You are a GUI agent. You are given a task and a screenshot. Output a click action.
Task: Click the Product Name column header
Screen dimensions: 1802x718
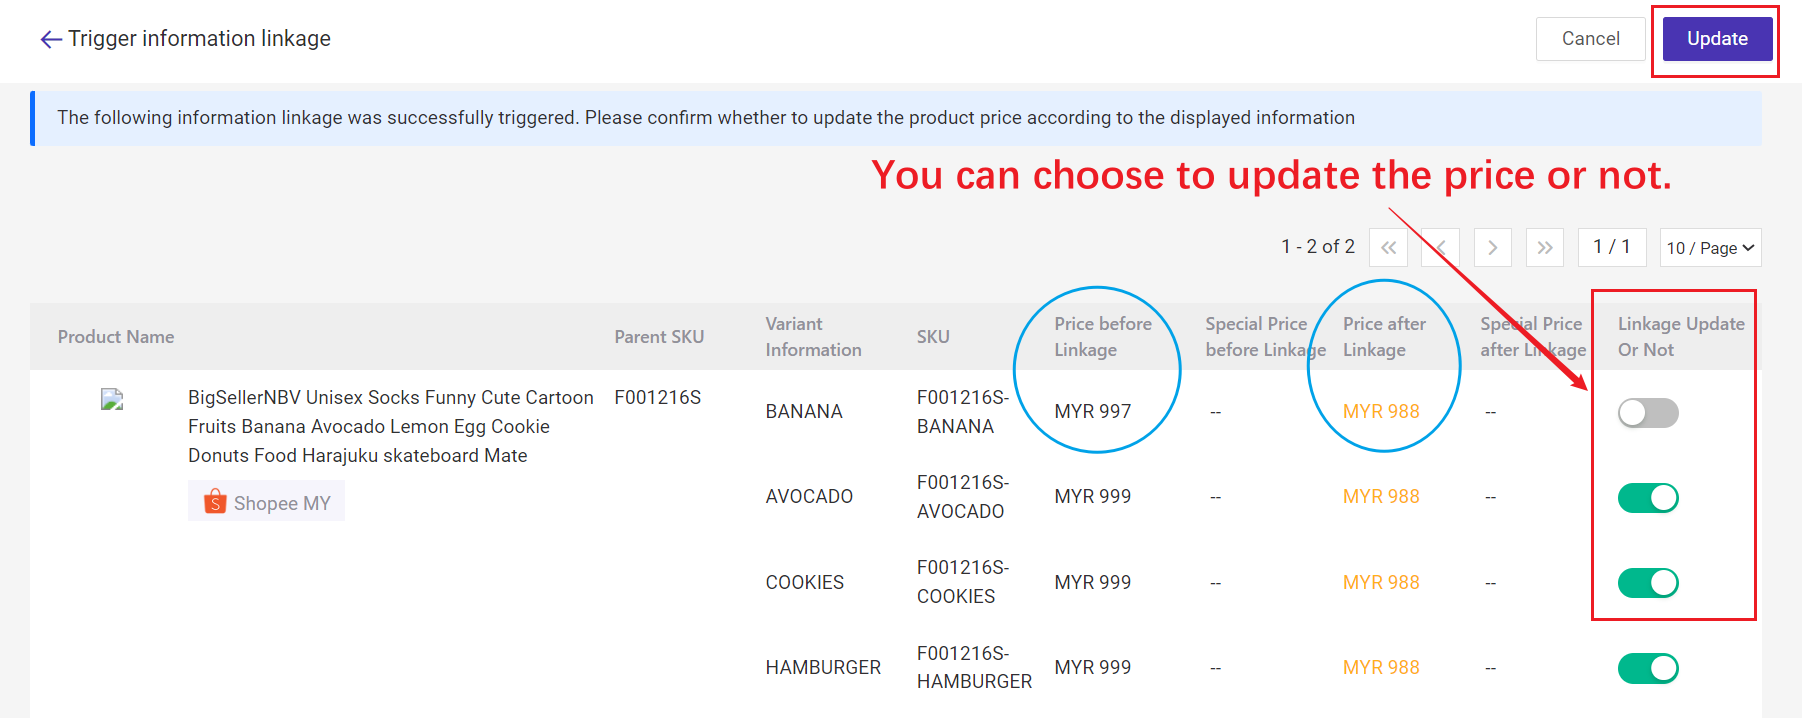tap(116, 337)
